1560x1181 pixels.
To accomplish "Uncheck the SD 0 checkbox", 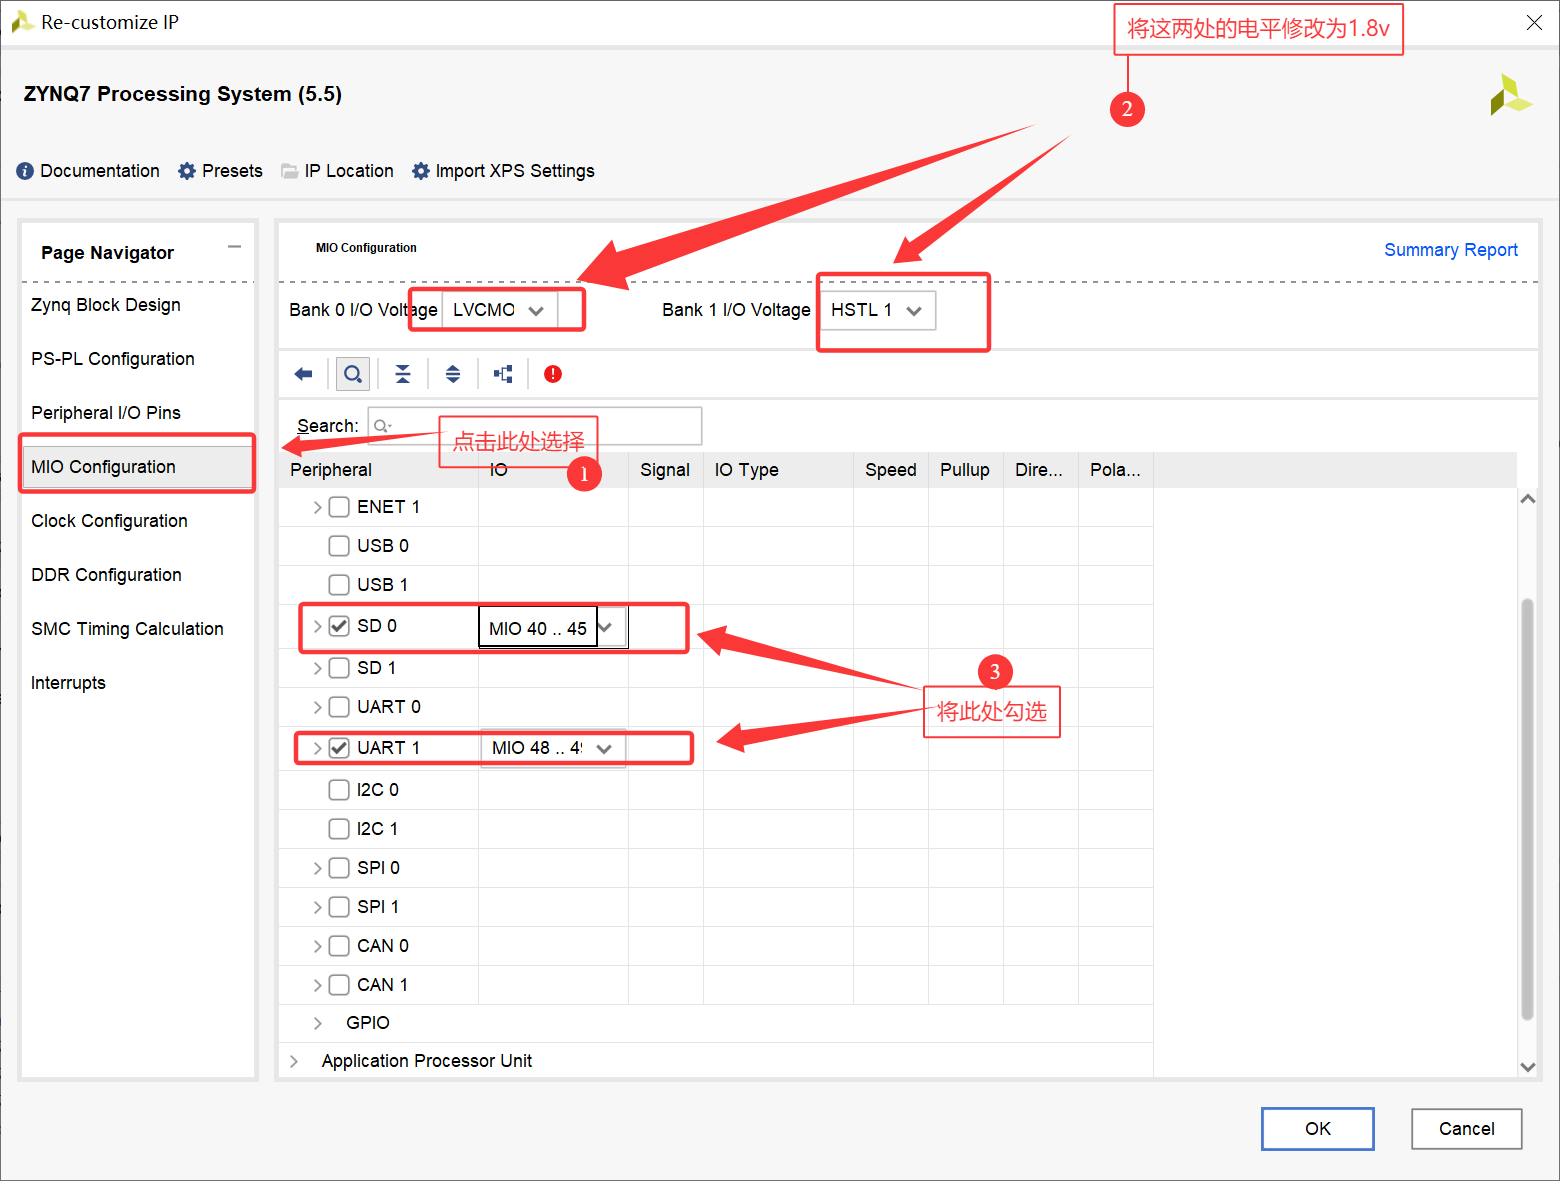I will pyautogui.click(x=339, y=626).
